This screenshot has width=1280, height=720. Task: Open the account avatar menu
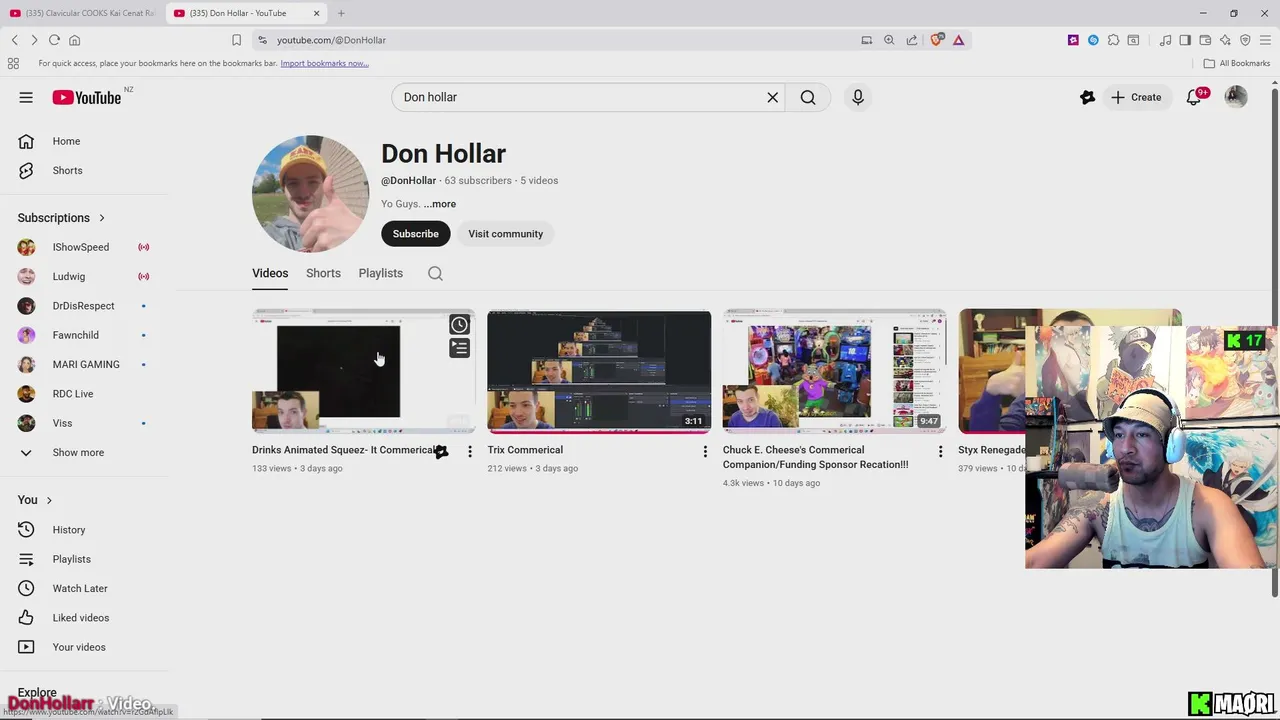point(1236,97)
